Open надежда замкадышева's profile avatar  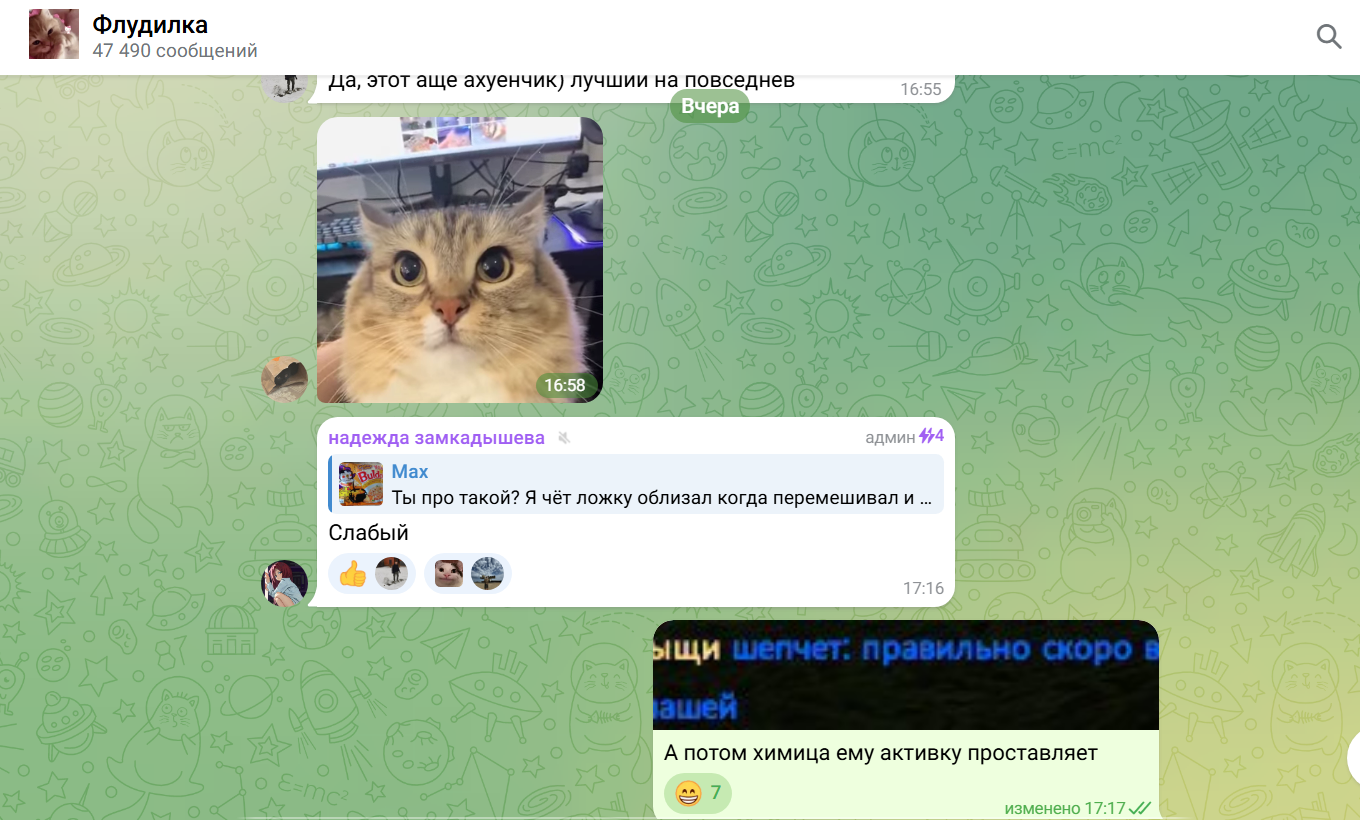pyautogui.click(x=284, y=583)
